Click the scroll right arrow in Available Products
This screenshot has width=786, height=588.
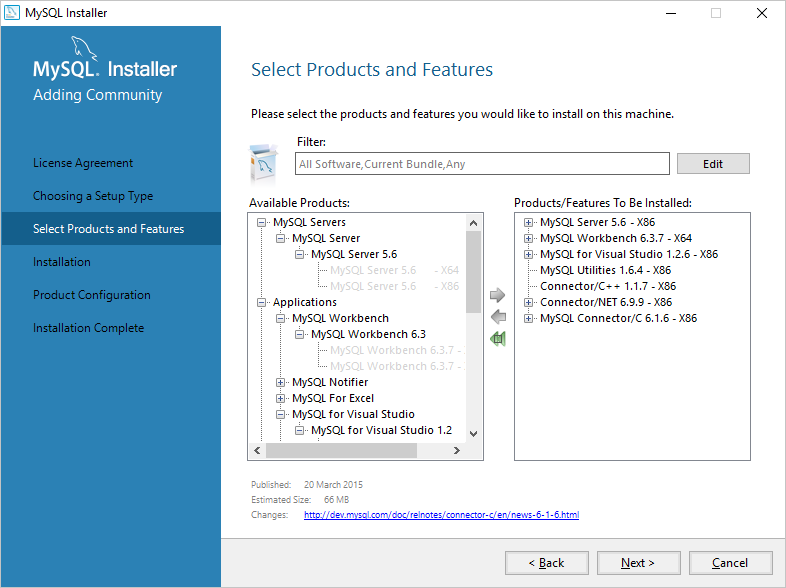click(456, 451)
